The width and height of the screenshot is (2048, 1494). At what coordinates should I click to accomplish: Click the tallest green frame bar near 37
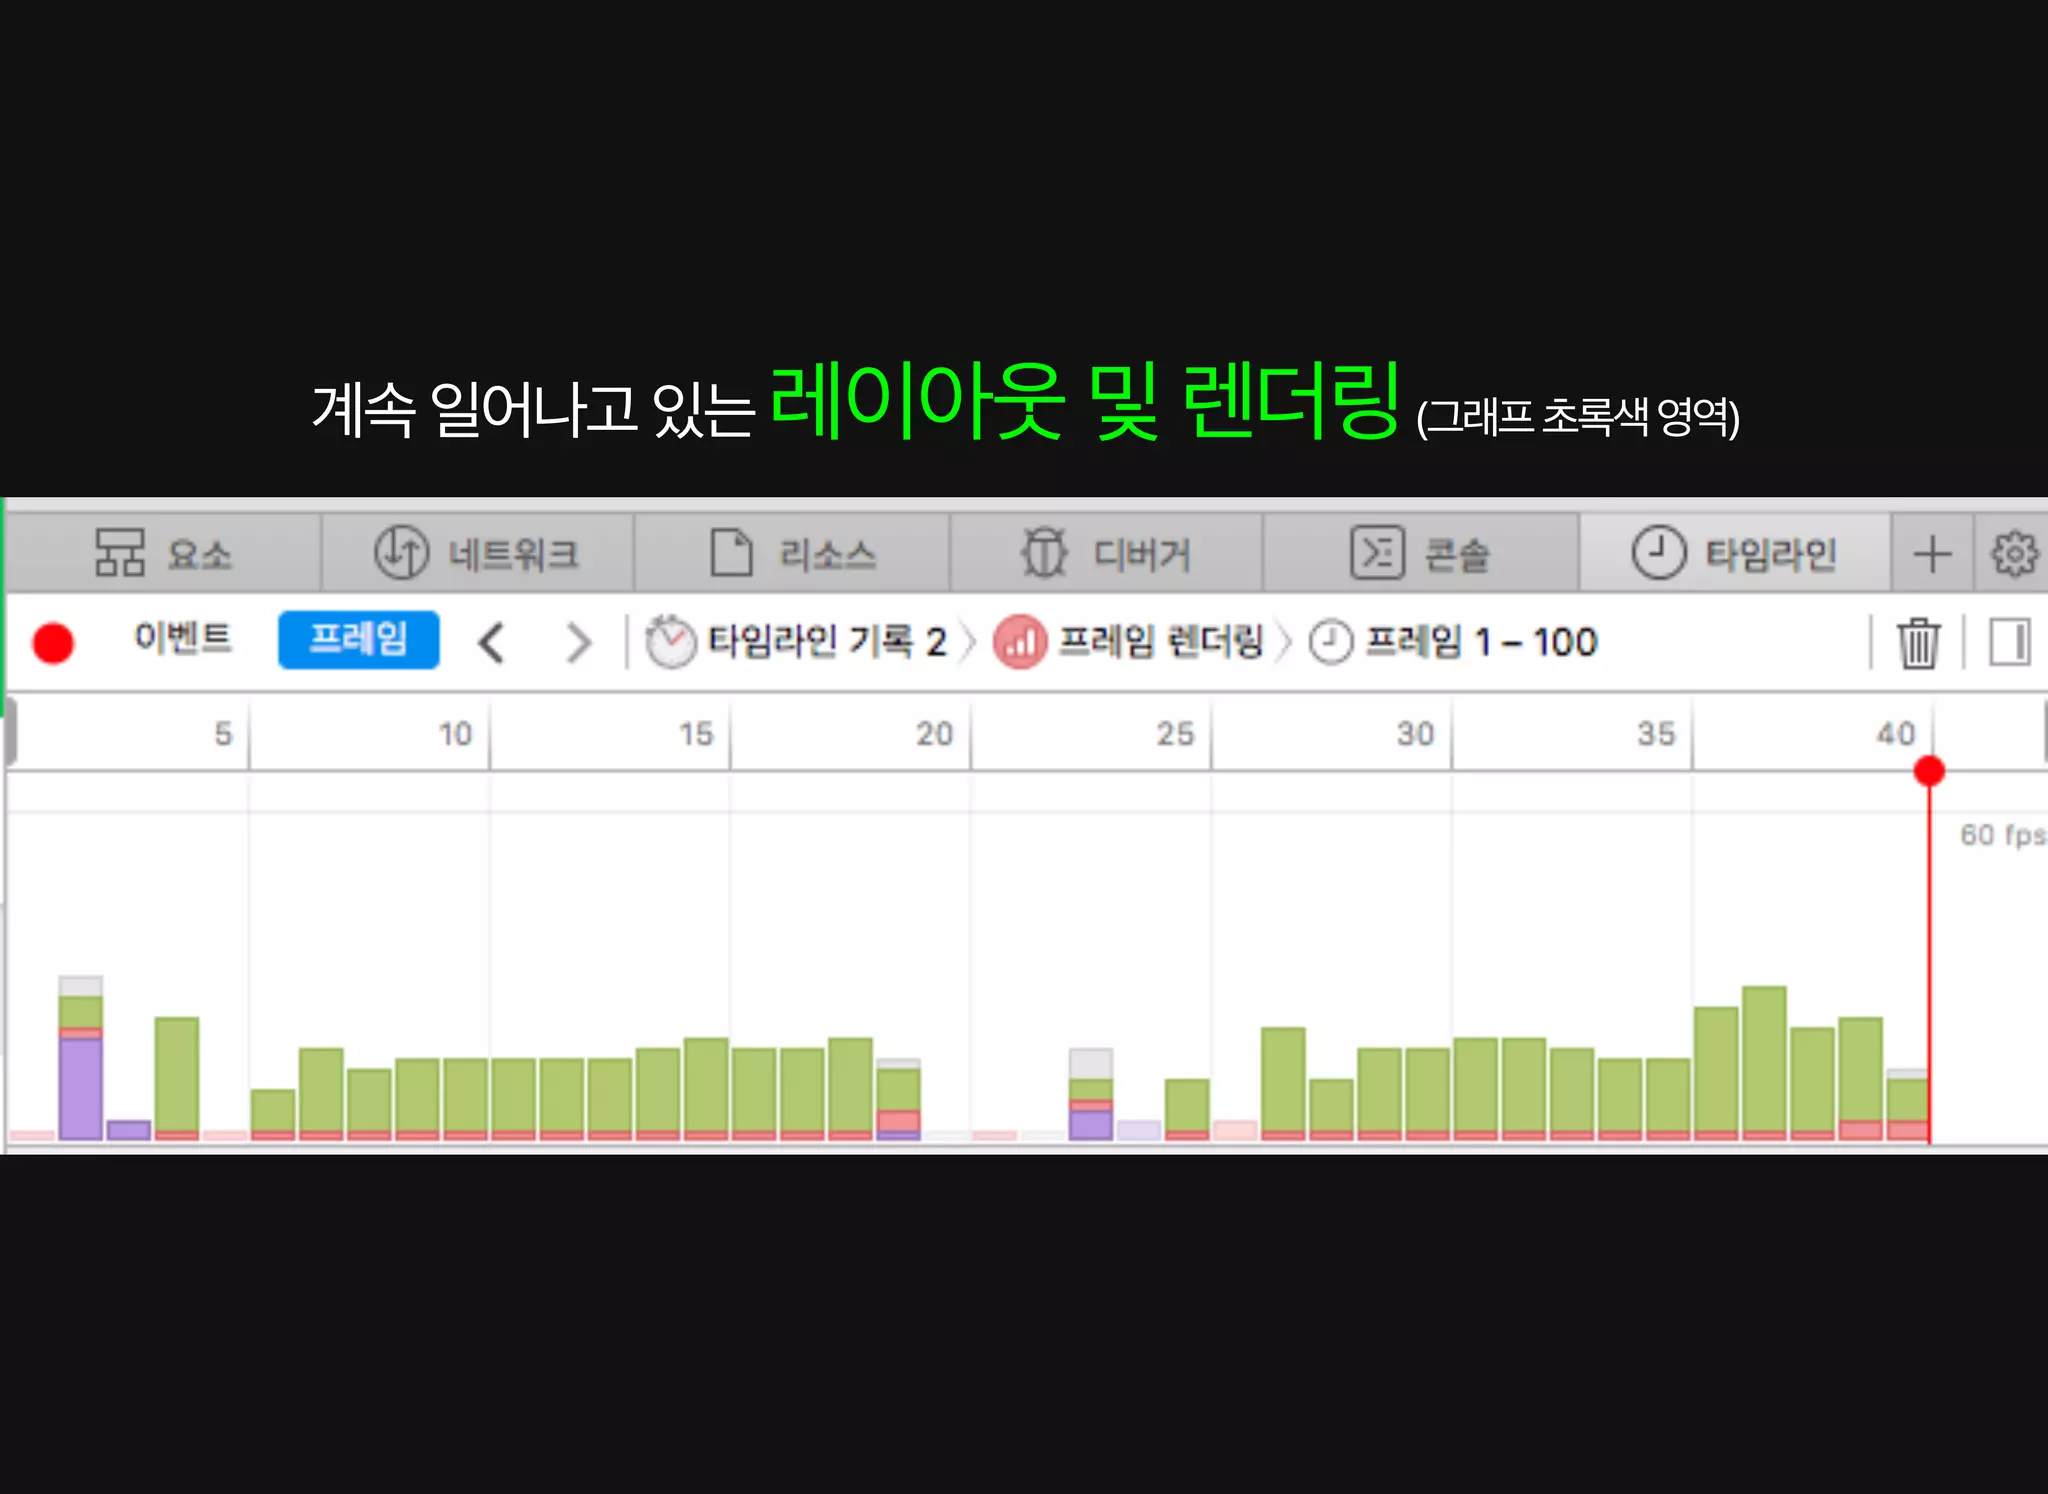pos(1764,1063)
